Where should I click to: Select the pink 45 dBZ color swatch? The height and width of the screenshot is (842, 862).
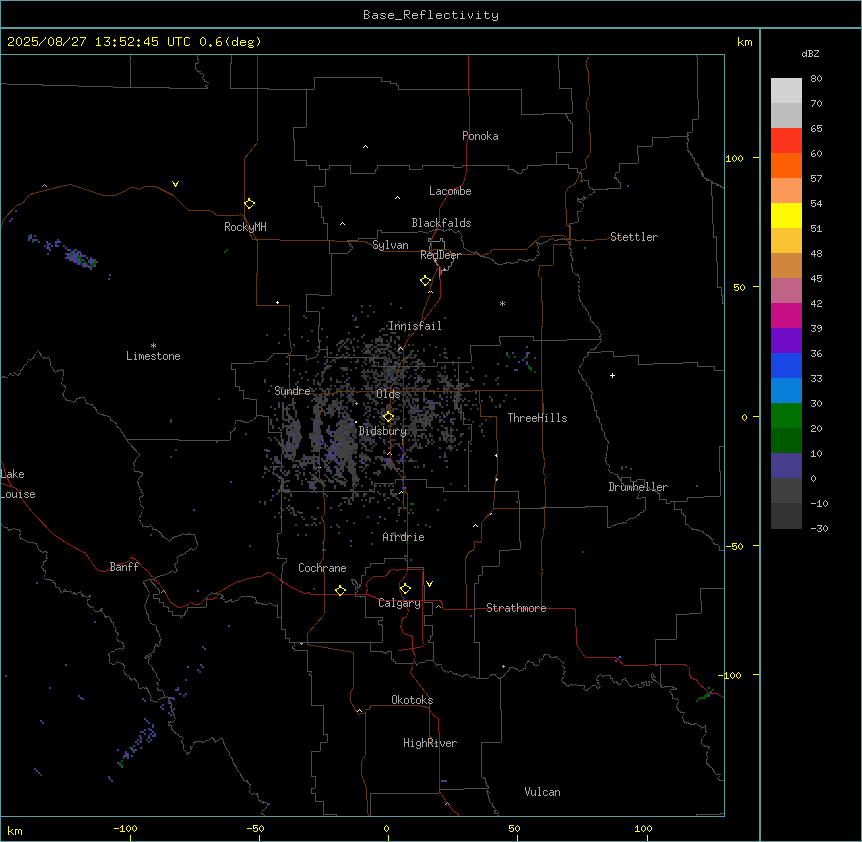[x=786, y=291]
